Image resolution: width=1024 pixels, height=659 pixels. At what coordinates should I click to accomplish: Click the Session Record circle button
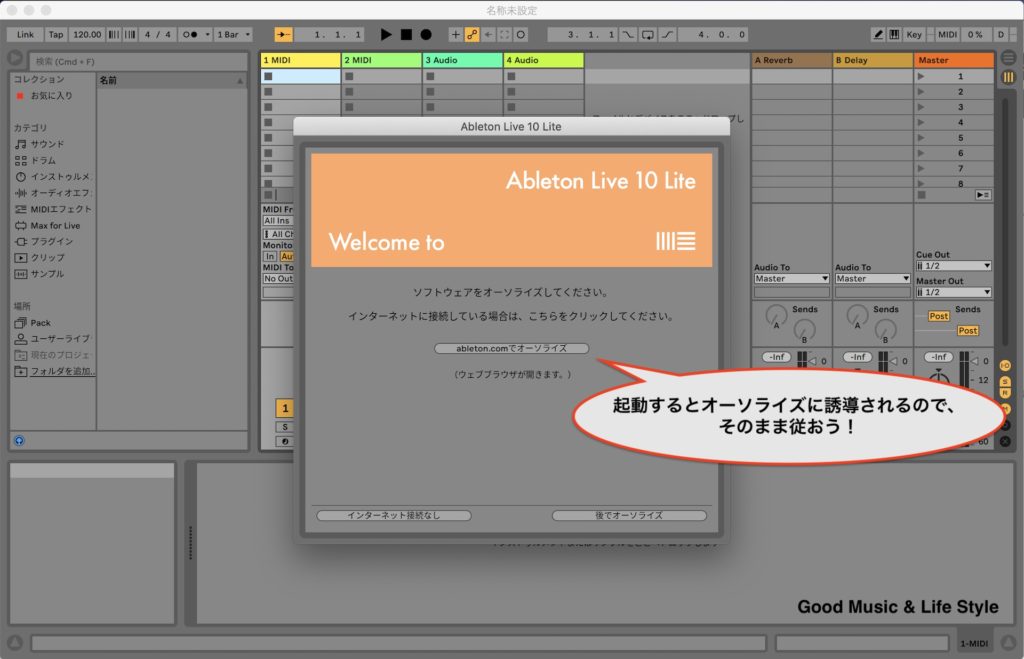(521, 35)
